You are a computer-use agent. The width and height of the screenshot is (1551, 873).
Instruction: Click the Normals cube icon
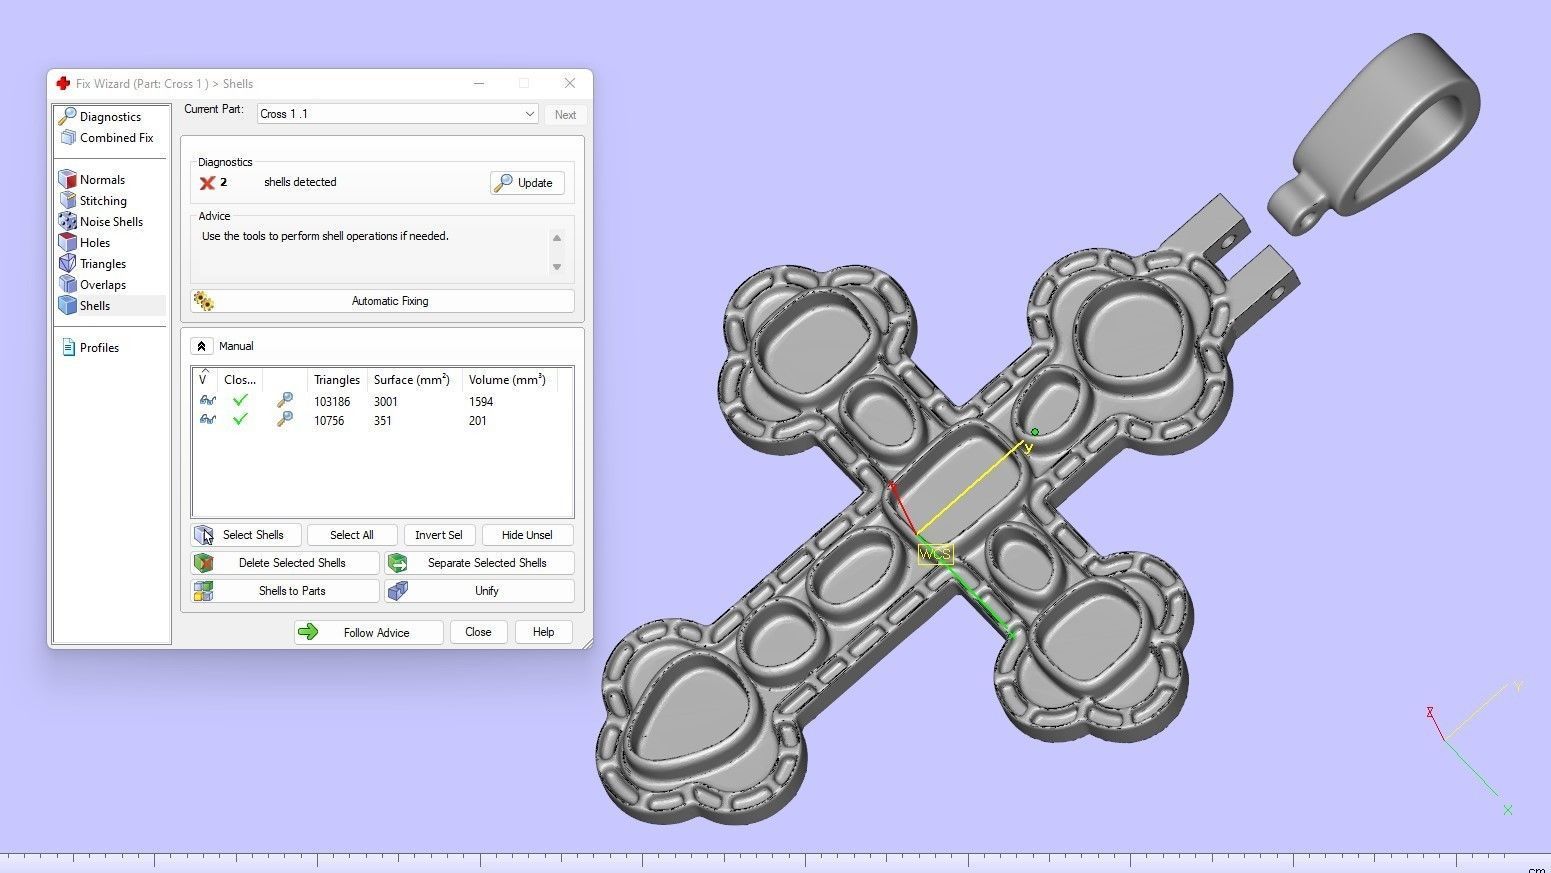click(68, 180)
